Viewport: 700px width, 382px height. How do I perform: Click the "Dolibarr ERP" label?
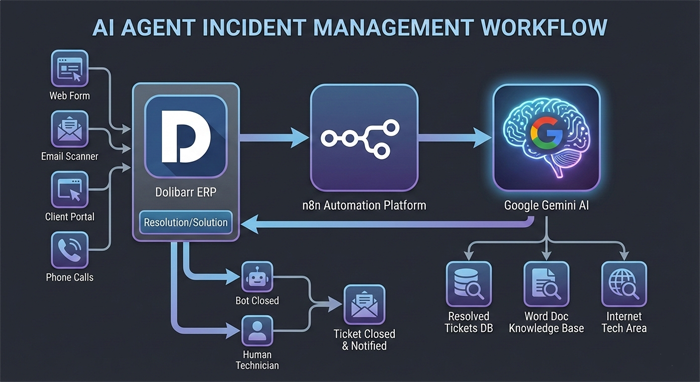(186, 192)
